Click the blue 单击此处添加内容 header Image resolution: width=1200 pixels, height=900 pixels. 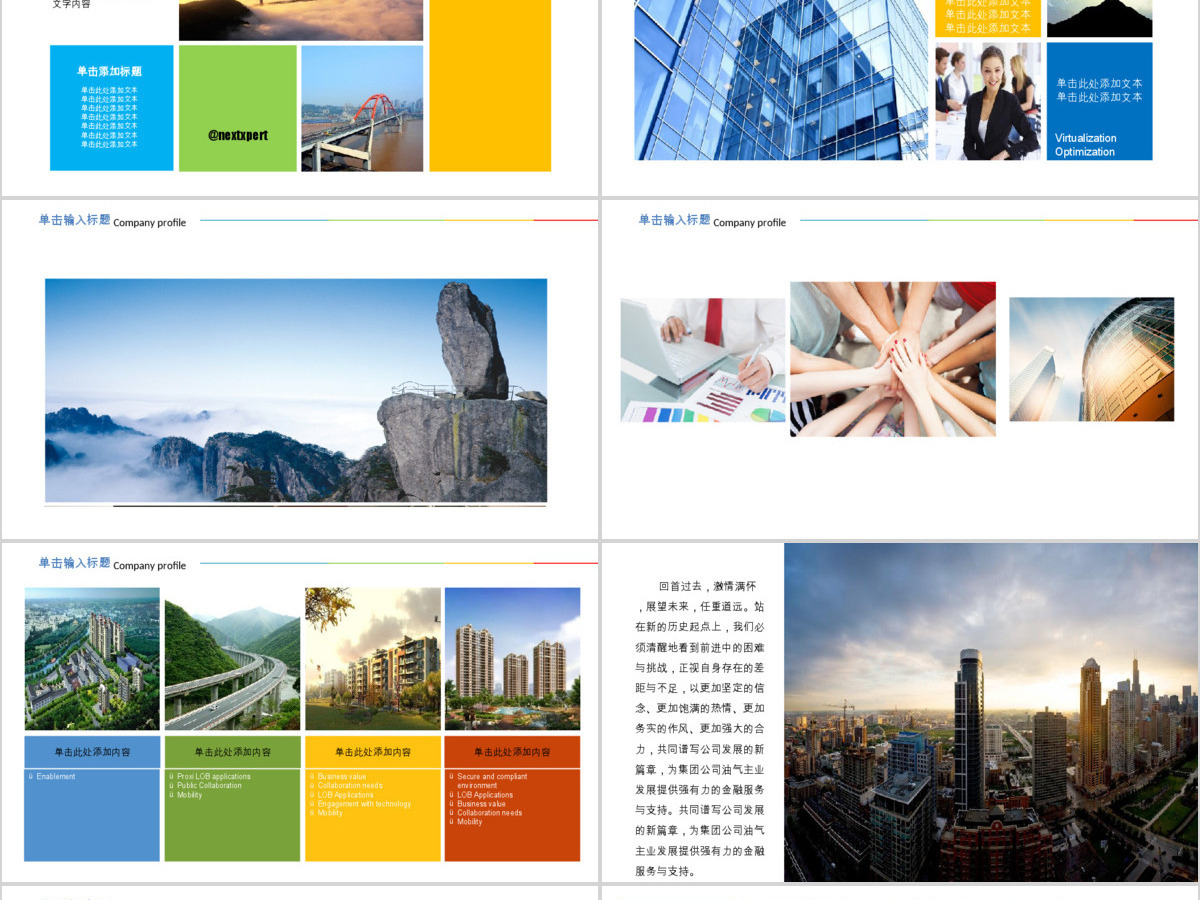click(x=92, y=752)
